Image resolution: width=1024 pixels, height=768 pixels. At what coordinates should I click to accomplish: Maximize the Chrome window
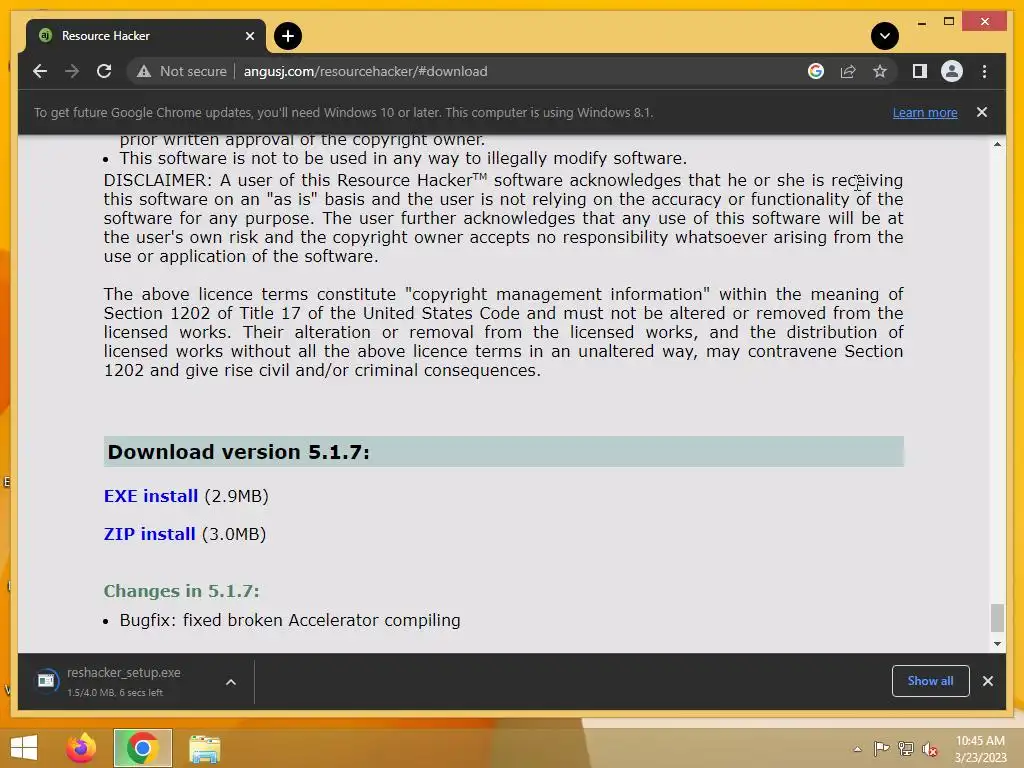[949, 22]
